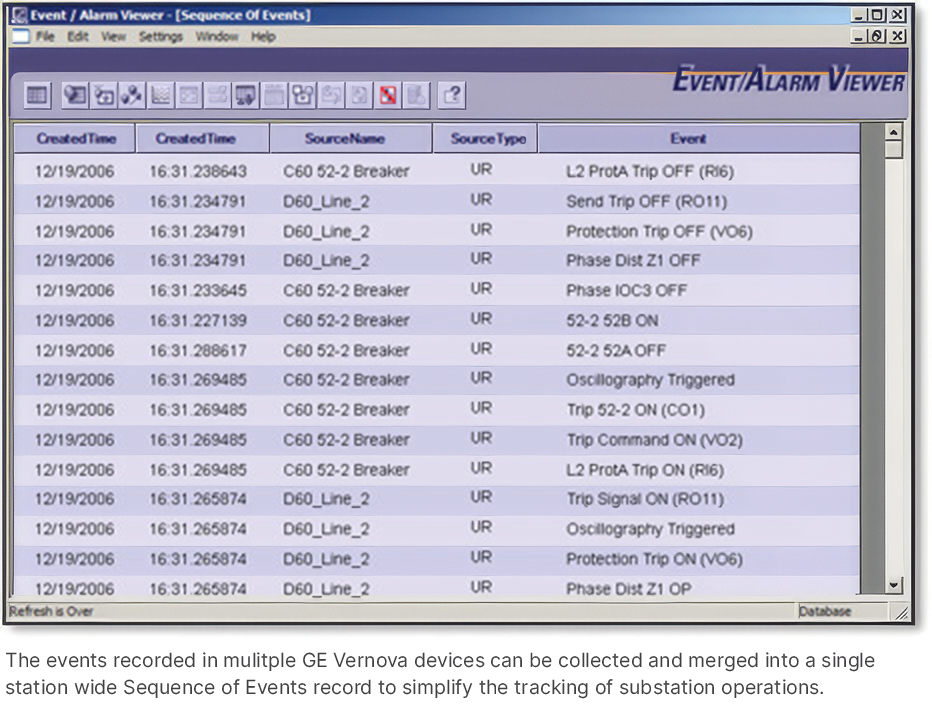Click timestamp 16:31.233645
The height and width of the screenshot is (714, 932).
(197, 291)
